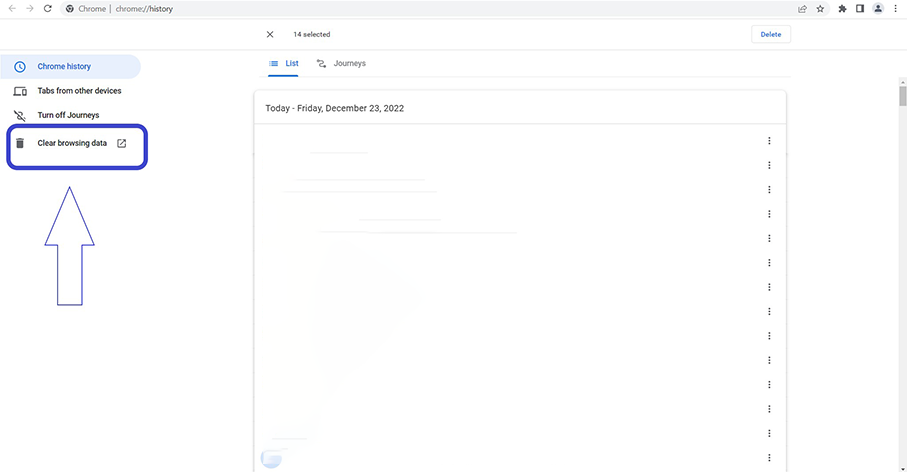Viewport: 907px width, 472px height.
Task: Click Clear browsing data link
Action: 72,143
